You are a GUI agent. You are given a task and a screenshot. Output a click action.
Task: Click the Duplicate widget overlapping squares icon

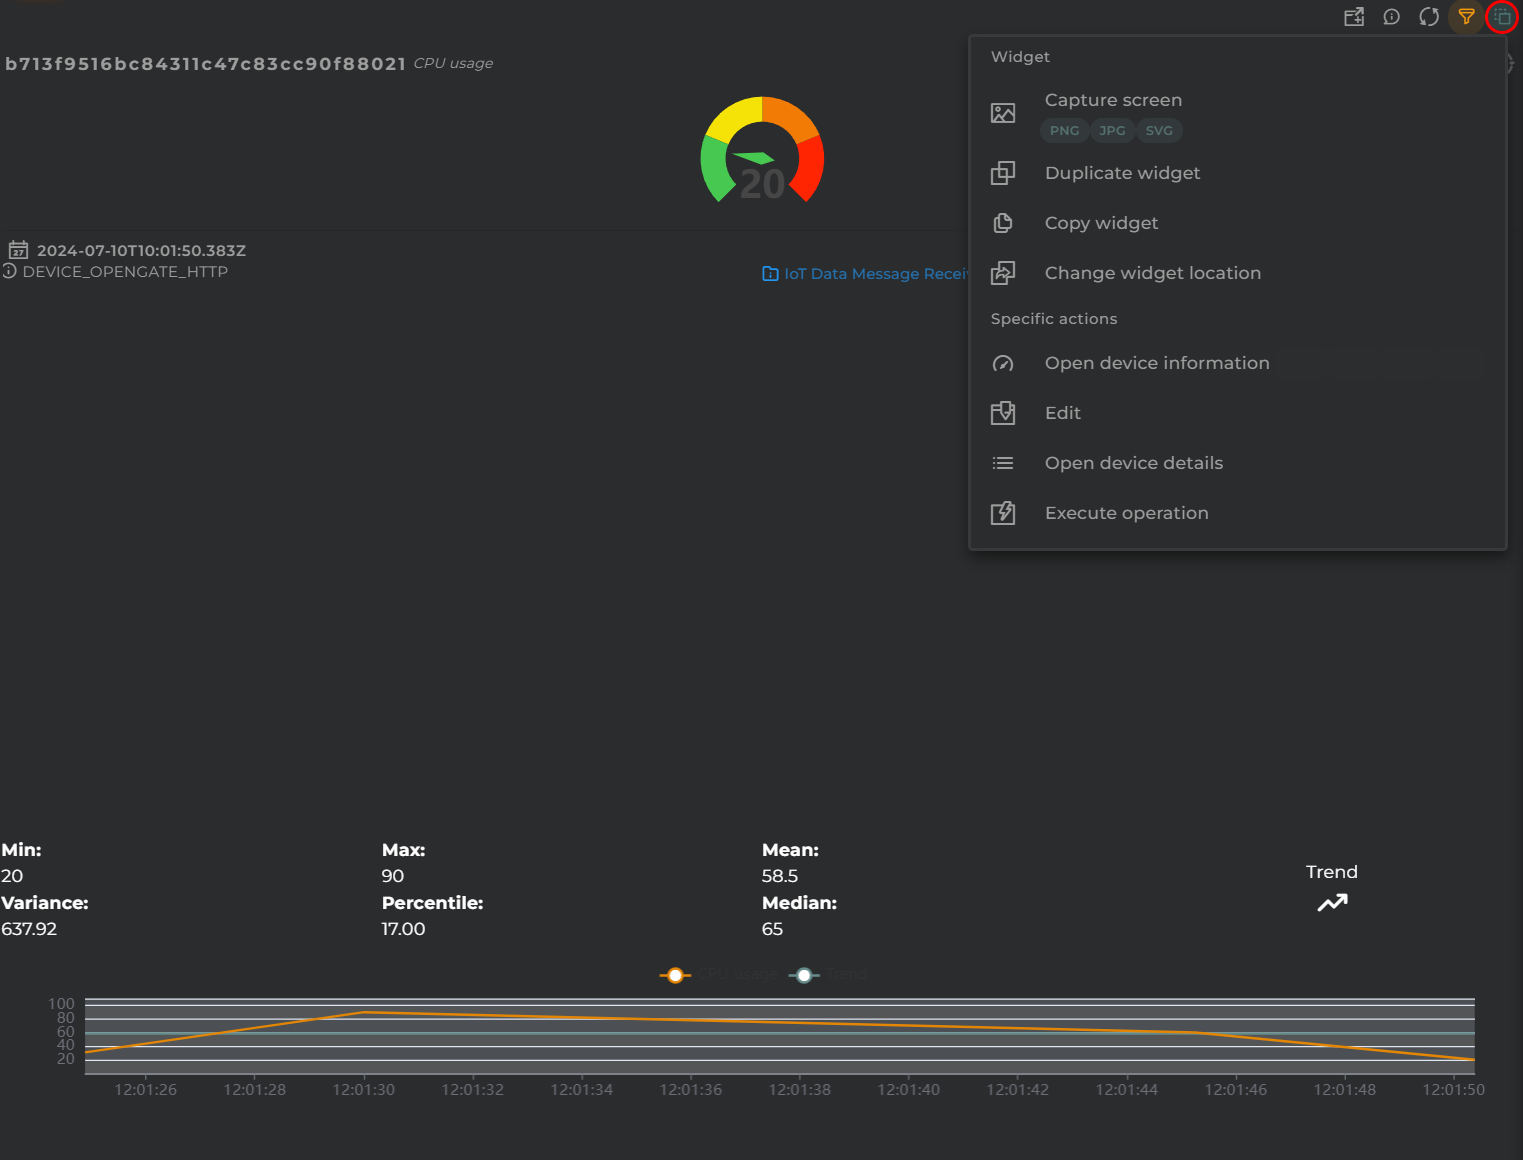(x=1003, y=173)
